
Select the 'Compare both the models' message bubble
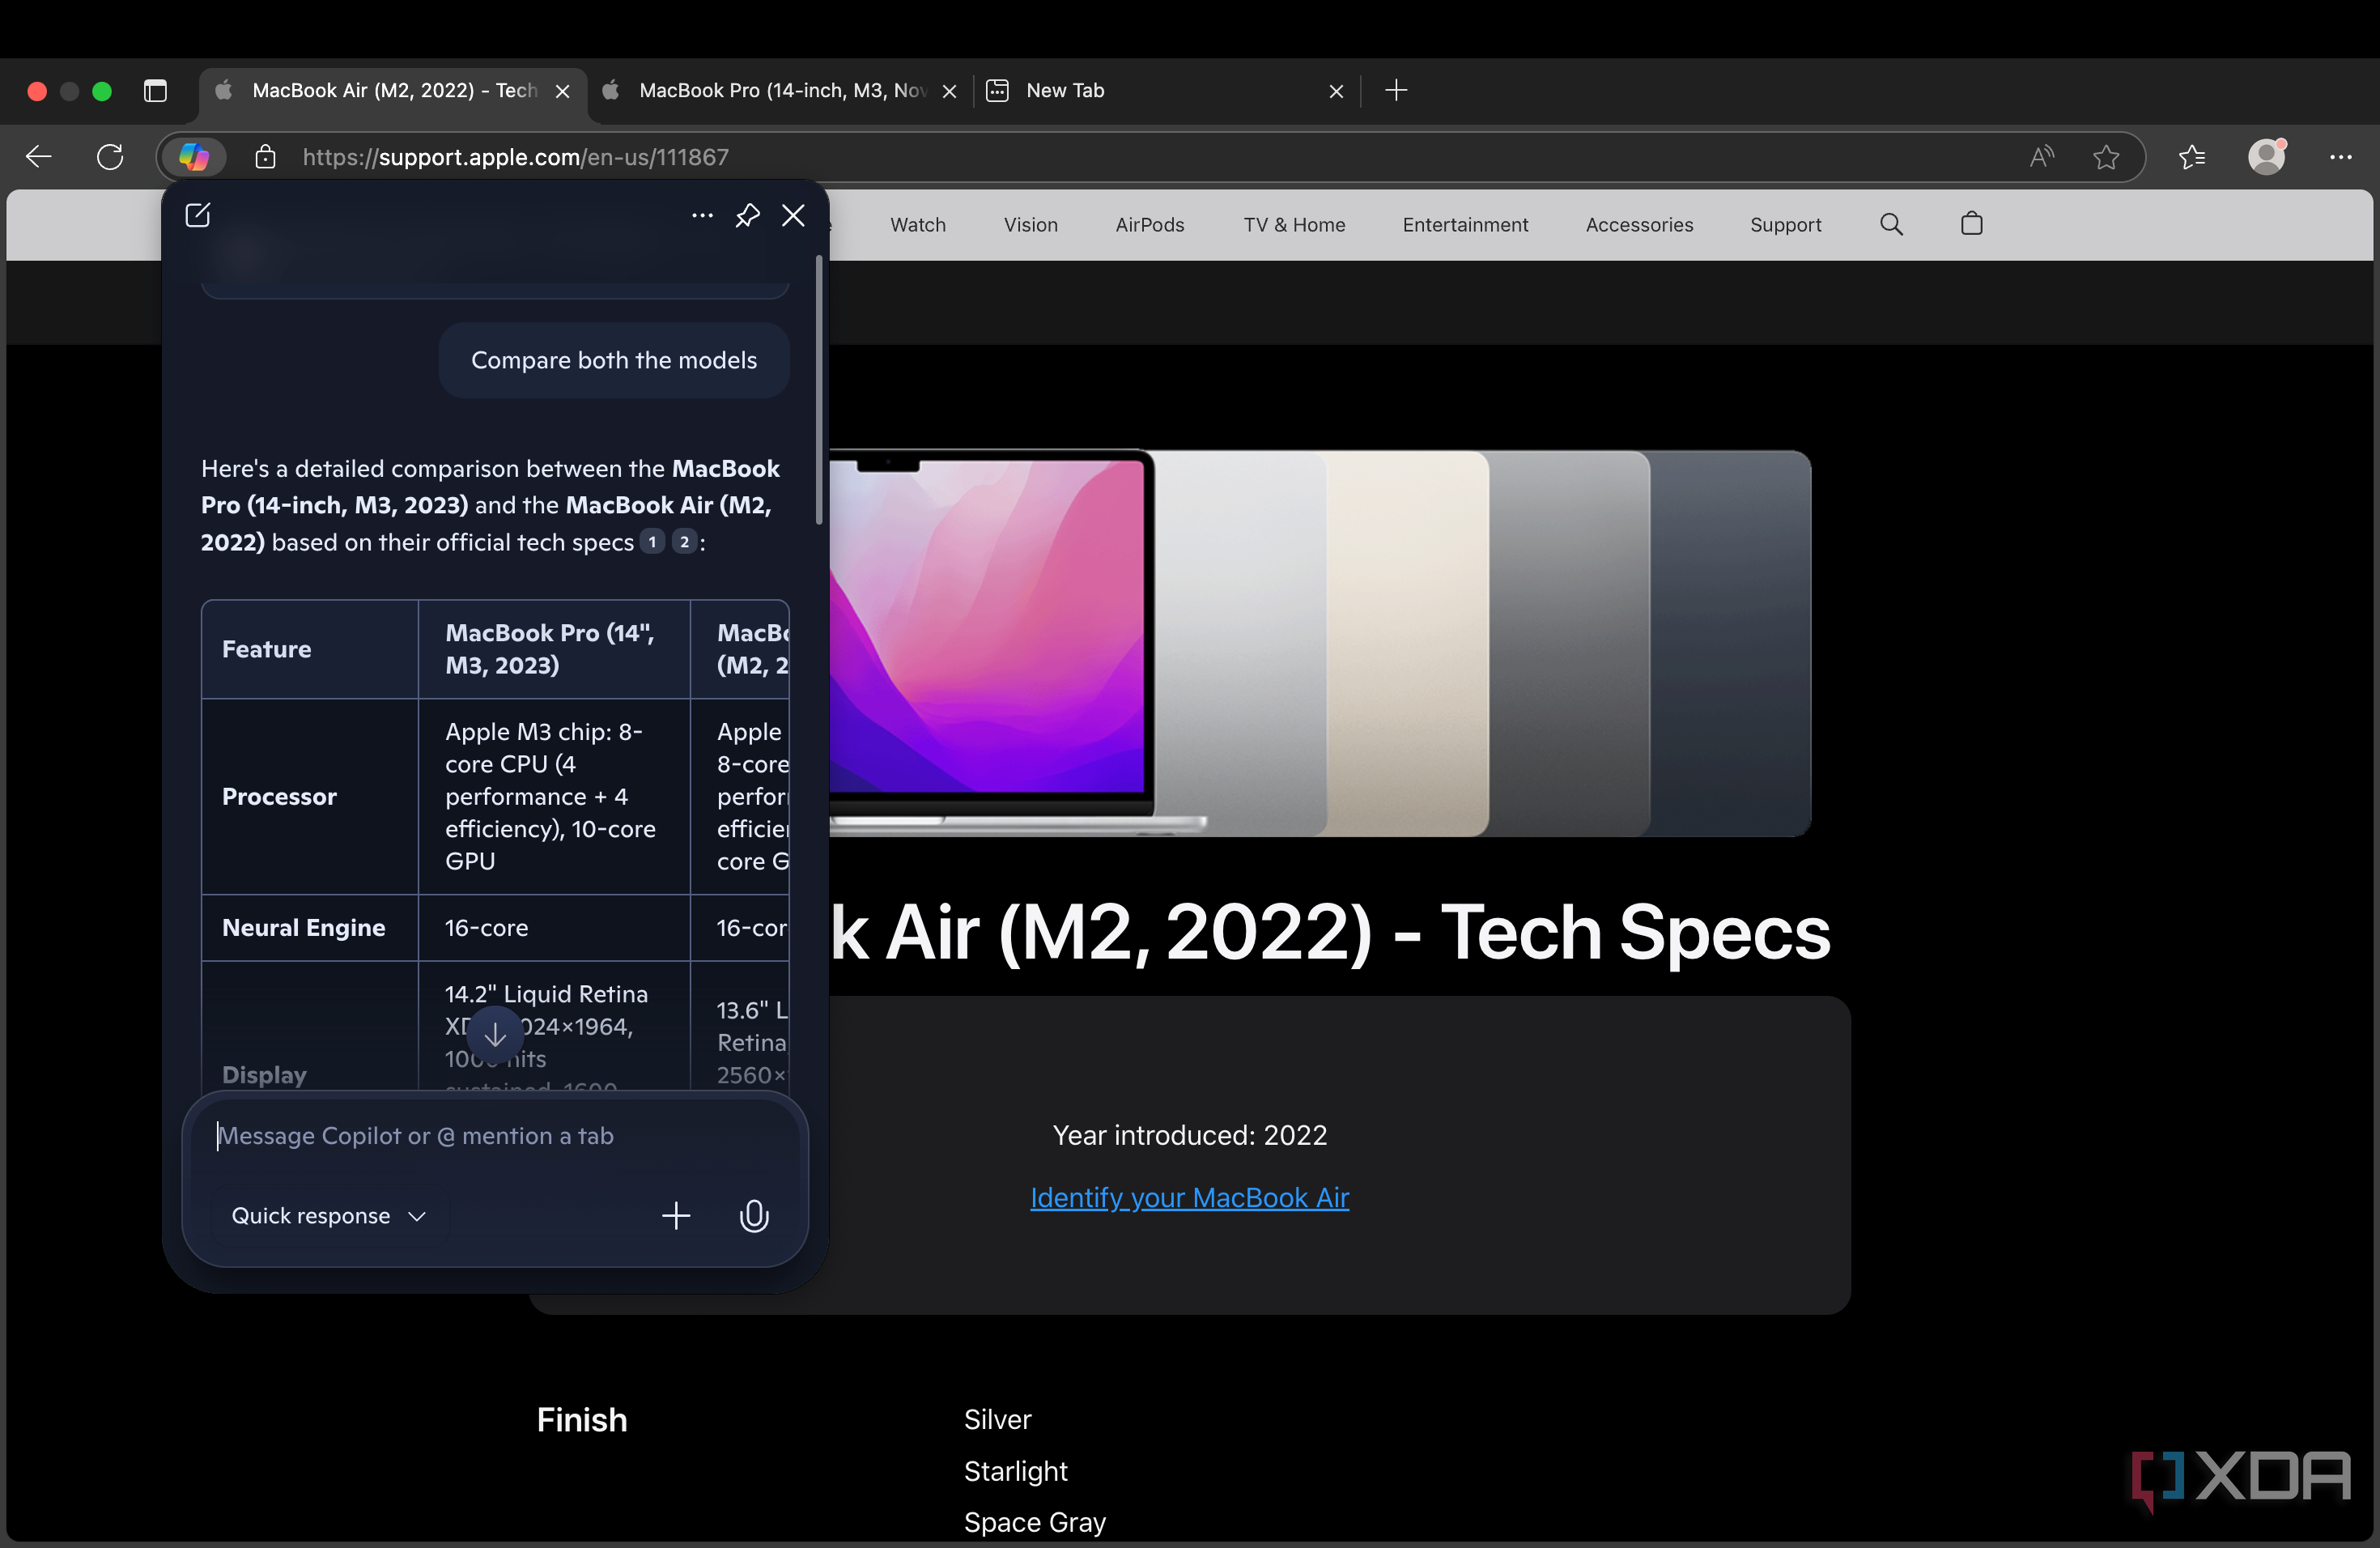pyautogui.click(x=613, y=360)
